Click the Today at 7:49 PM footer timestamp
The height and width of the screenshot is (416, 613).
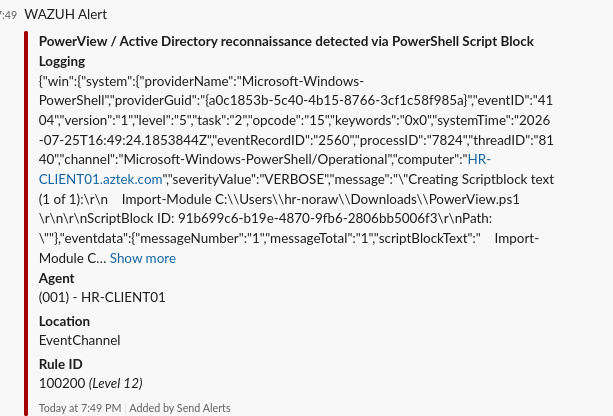(80, 408)
